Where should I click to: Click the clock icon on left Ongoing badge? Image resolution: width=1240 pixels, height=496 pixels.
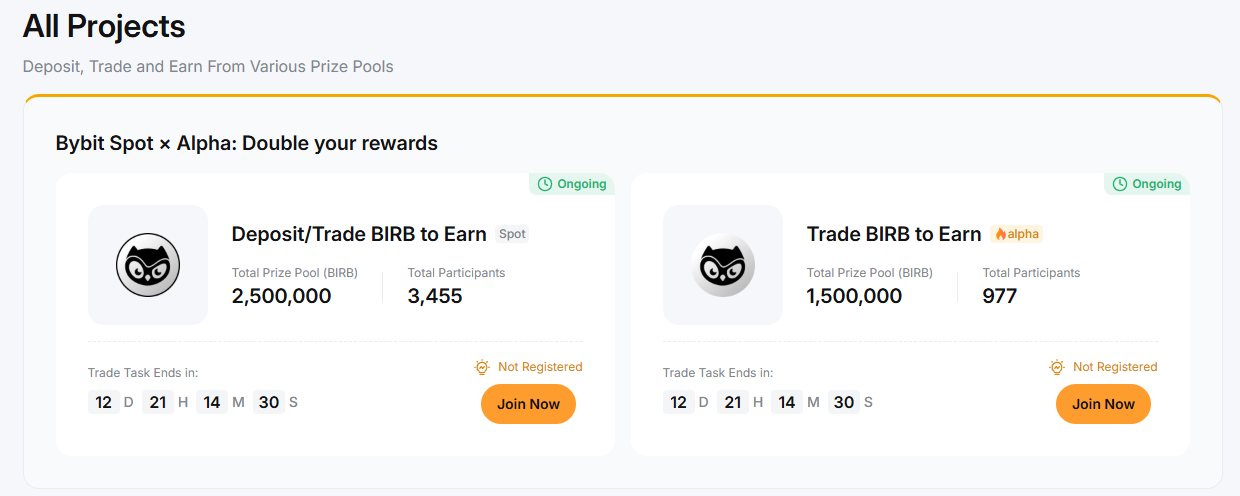pyautogui.click(x=545, y=184)
